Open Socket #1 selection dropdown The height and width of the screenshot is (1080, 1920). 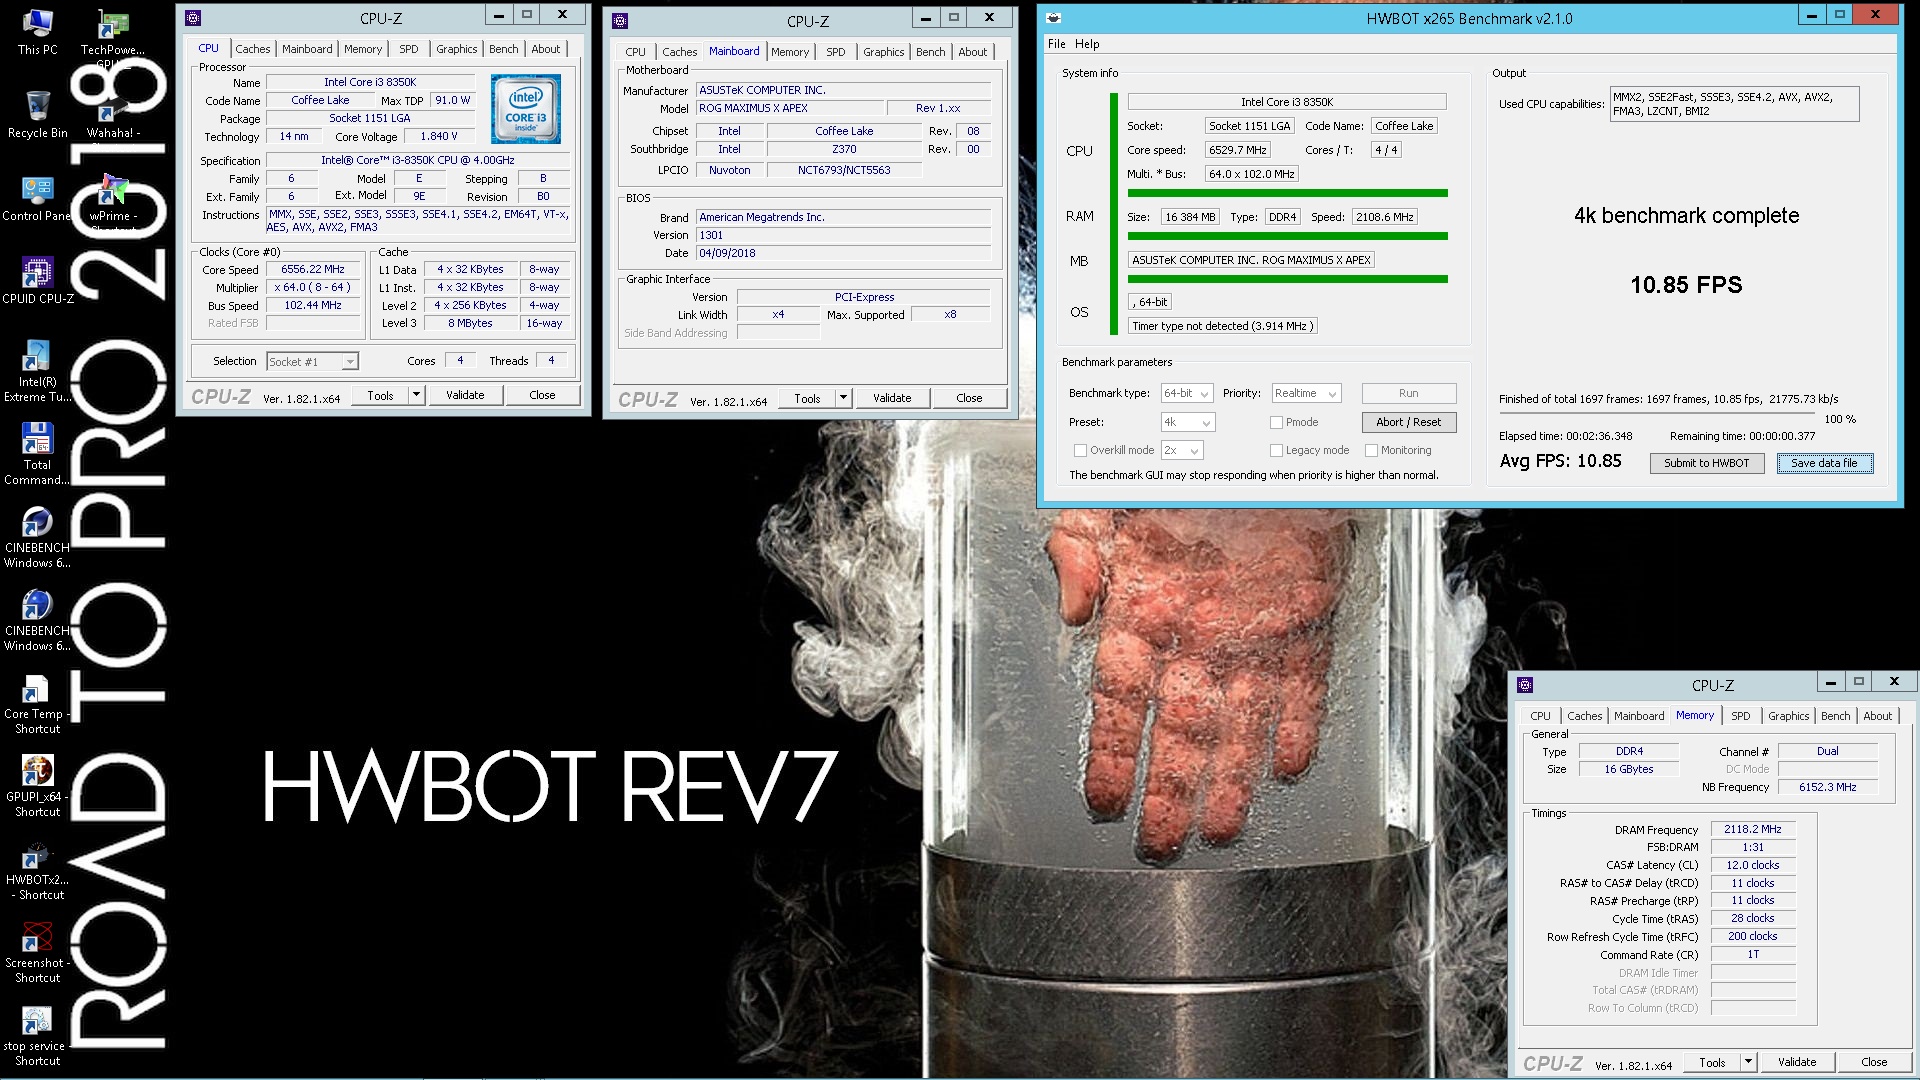pos(312,362)
